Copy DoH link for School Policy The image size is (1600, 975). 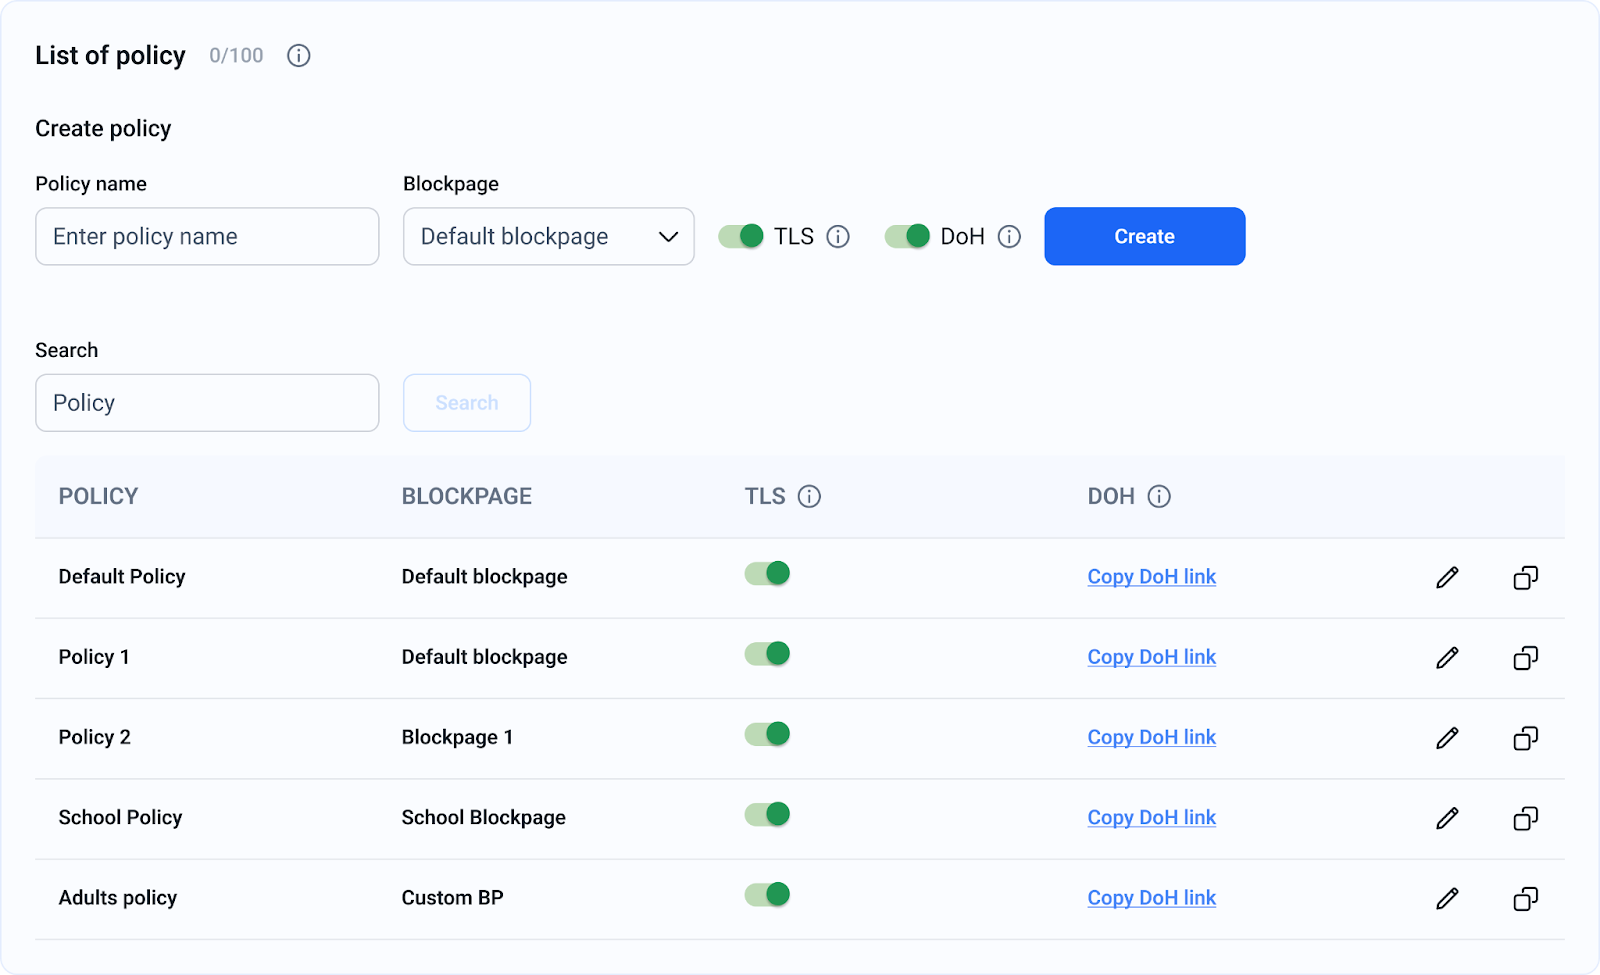[1152, 818]
